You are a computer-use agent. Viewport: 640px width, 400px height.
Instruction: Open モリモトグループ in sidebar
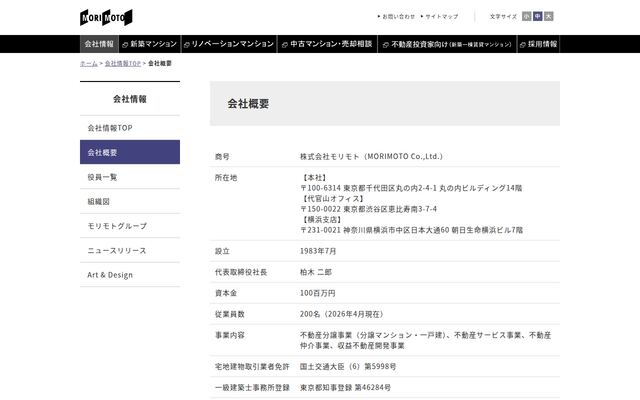pyautogui.click(x=130, y=226)
